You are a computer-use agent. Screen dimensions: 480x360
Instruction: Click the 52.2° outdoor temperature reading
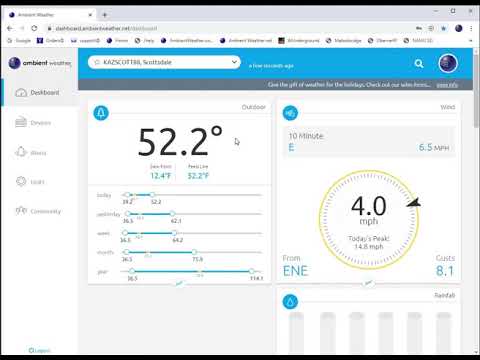tap(180, 142)
